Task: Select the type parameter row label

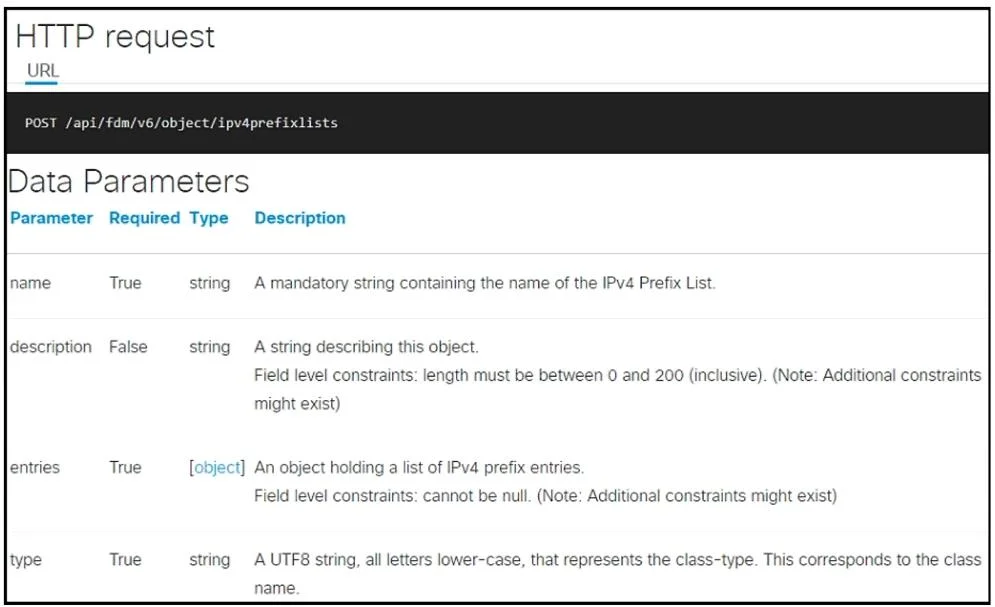Action: [26, 560]
